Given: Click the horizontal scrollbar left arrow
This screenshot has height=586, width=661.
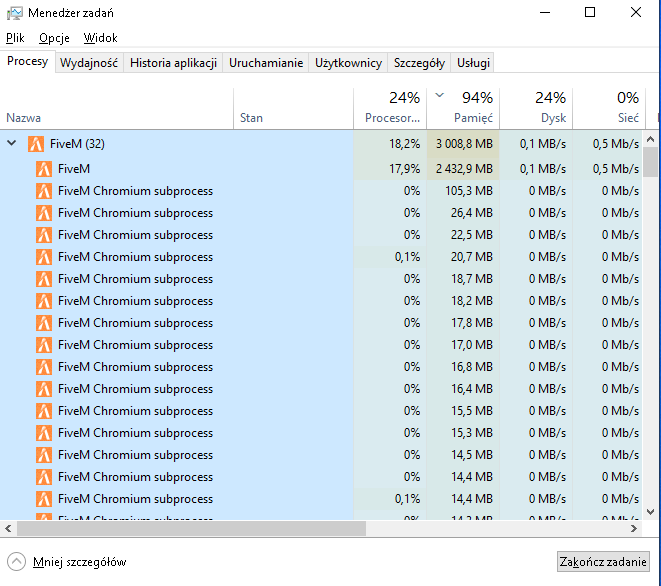Looking at the screenshot, I should (x=8, y=528).
